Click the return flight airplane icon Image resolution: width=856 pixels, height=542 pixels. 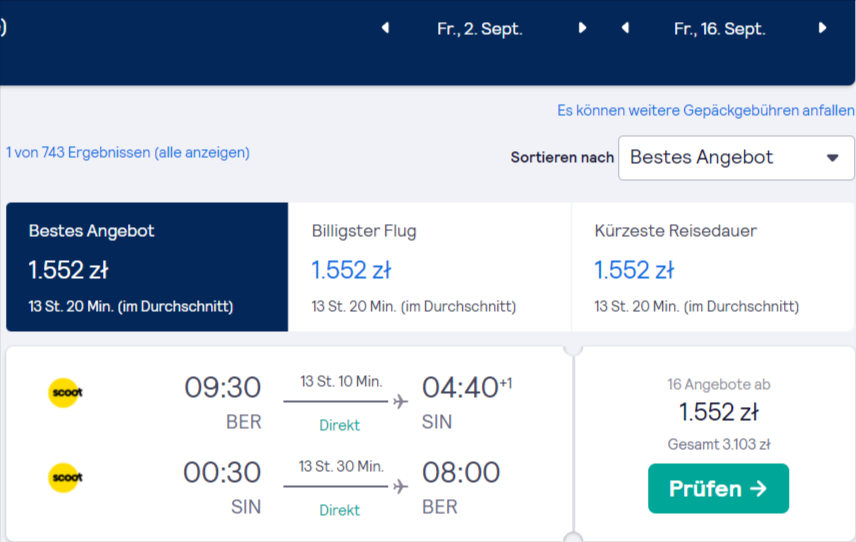pos(400,486)
